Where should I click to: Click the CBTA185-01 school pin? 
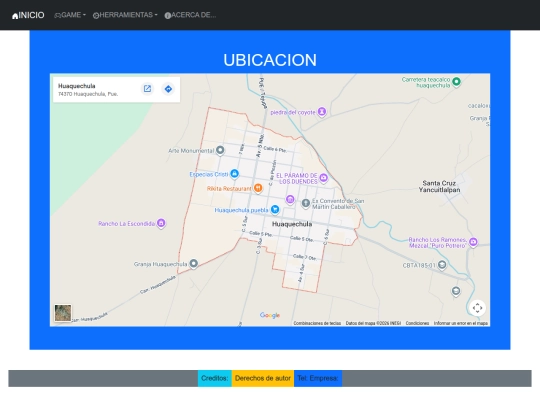tap(442, 265)
